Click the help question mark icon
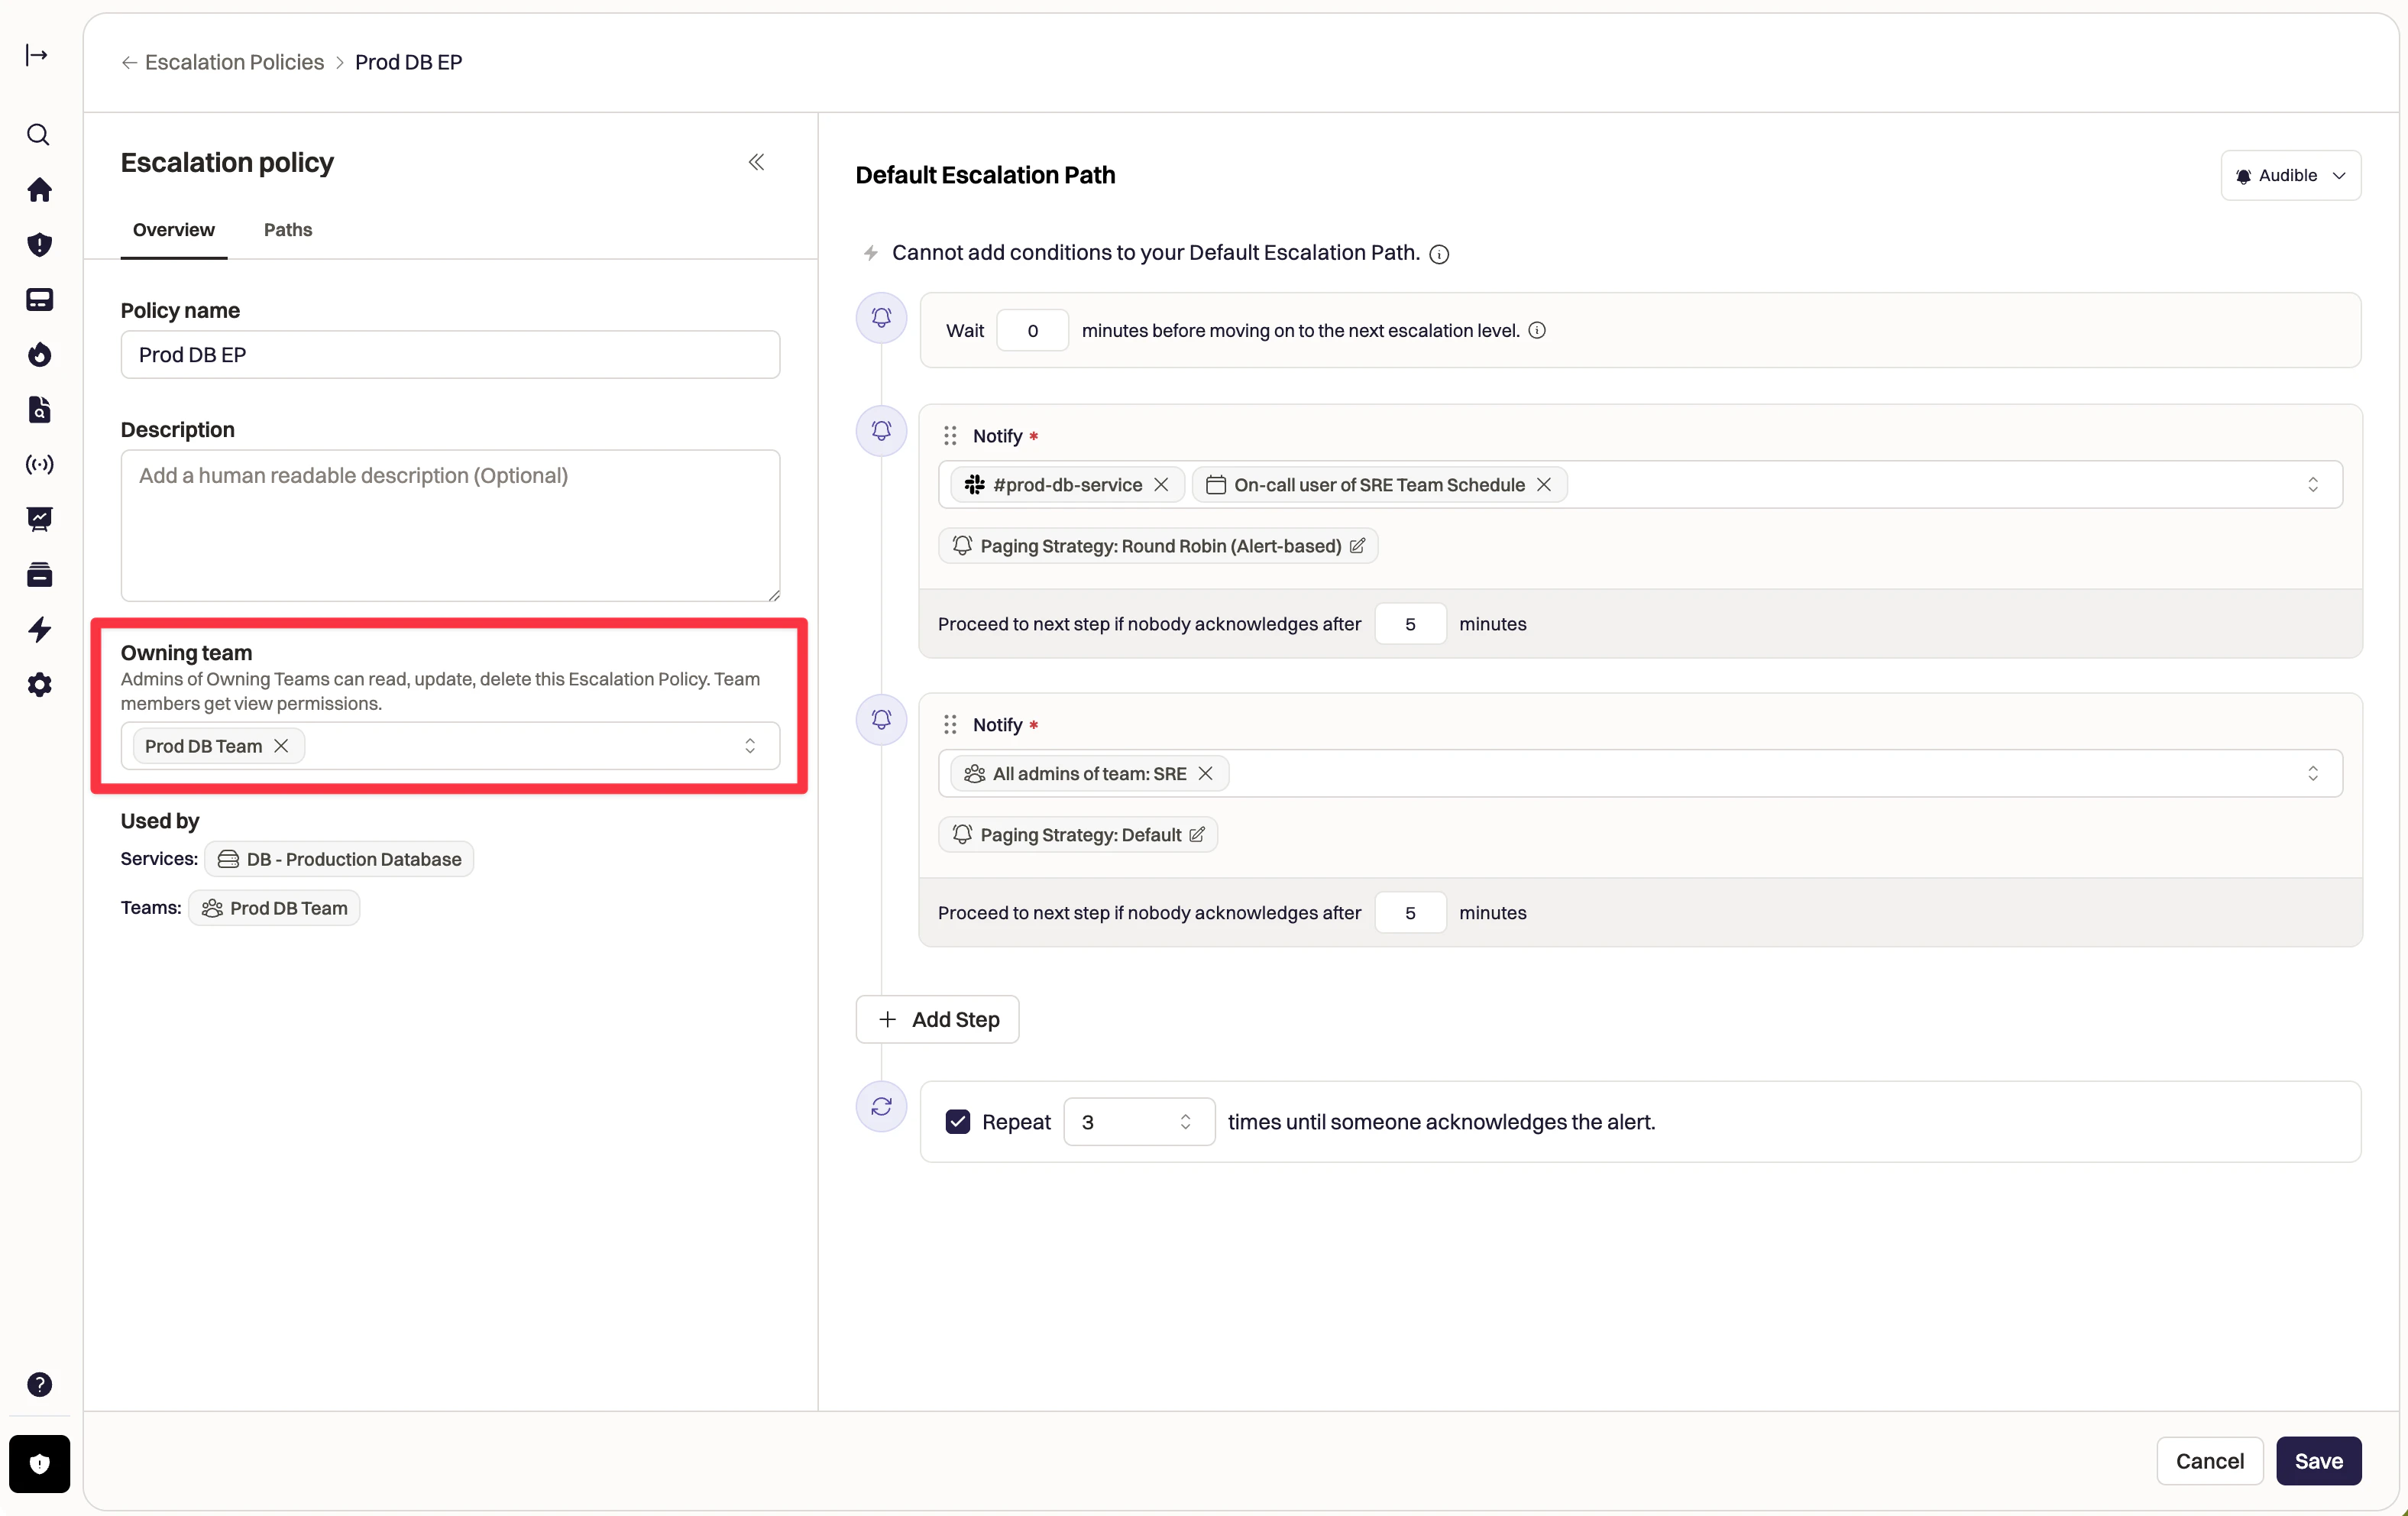Image resolution: width=2408 pixels, height=1516 pixels. tap(38, 1384)
